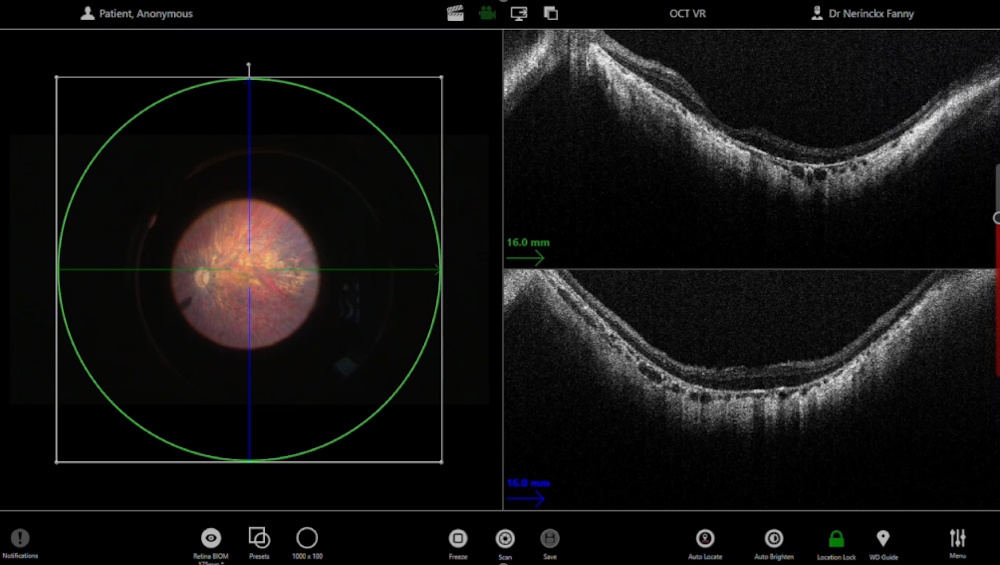Click the OCT VR title
Screen dimensions: 1000x565
687,14
